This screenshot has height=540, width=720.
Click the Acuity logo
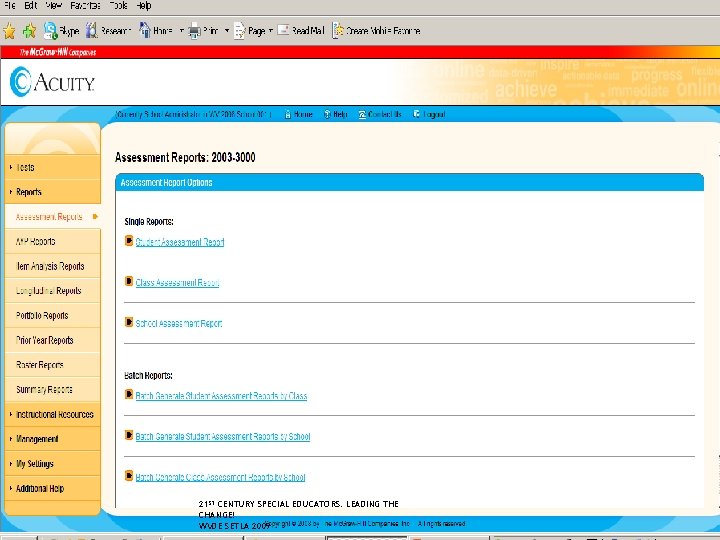coord(52,82)
